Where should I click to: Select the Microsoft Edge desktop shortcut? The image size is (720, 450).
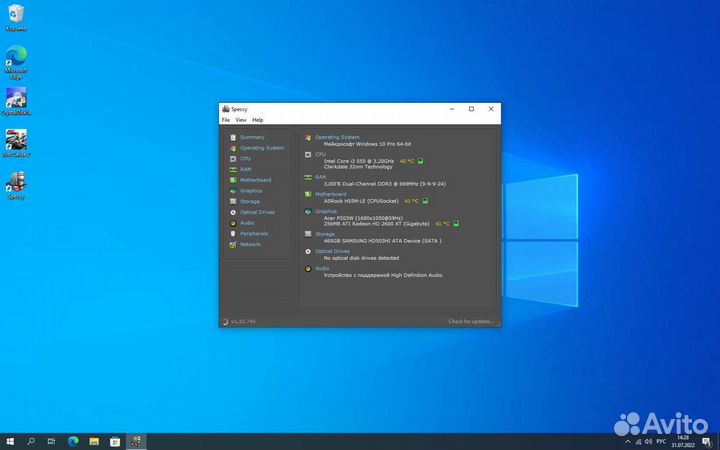pos(16,62)
